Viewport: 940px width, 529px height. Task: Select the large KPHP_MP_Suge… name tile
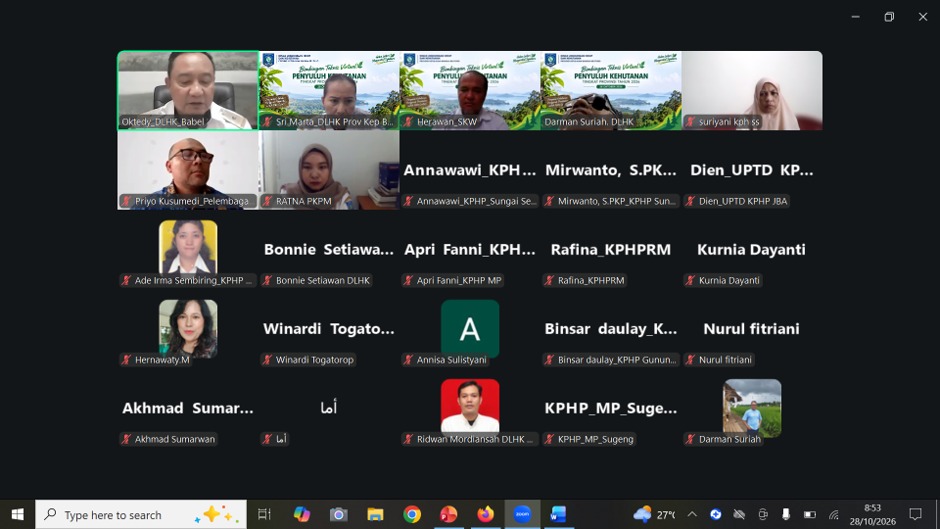[x=610, y=408]
